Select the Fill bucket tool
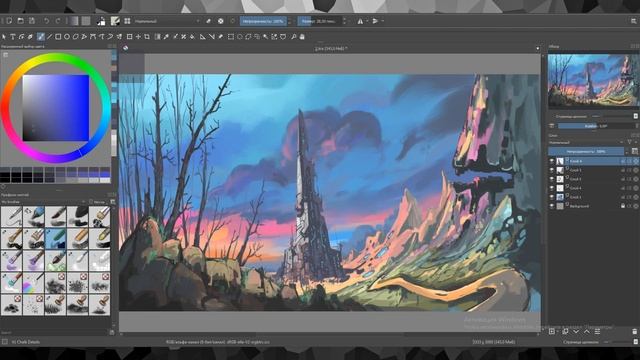640x360 pixels. click(192, 37)
